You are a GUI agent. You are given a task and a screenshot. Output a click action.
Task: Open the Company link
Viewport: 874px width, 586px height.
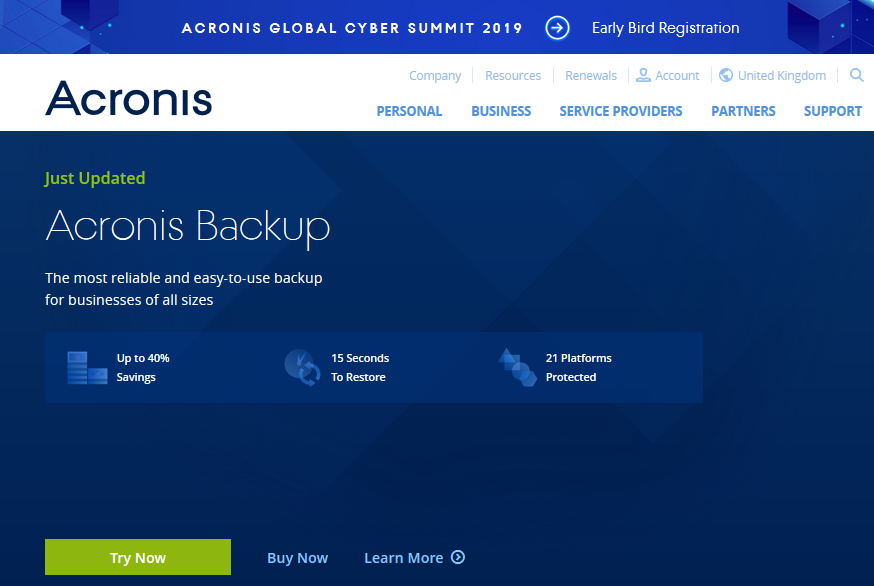435,76
